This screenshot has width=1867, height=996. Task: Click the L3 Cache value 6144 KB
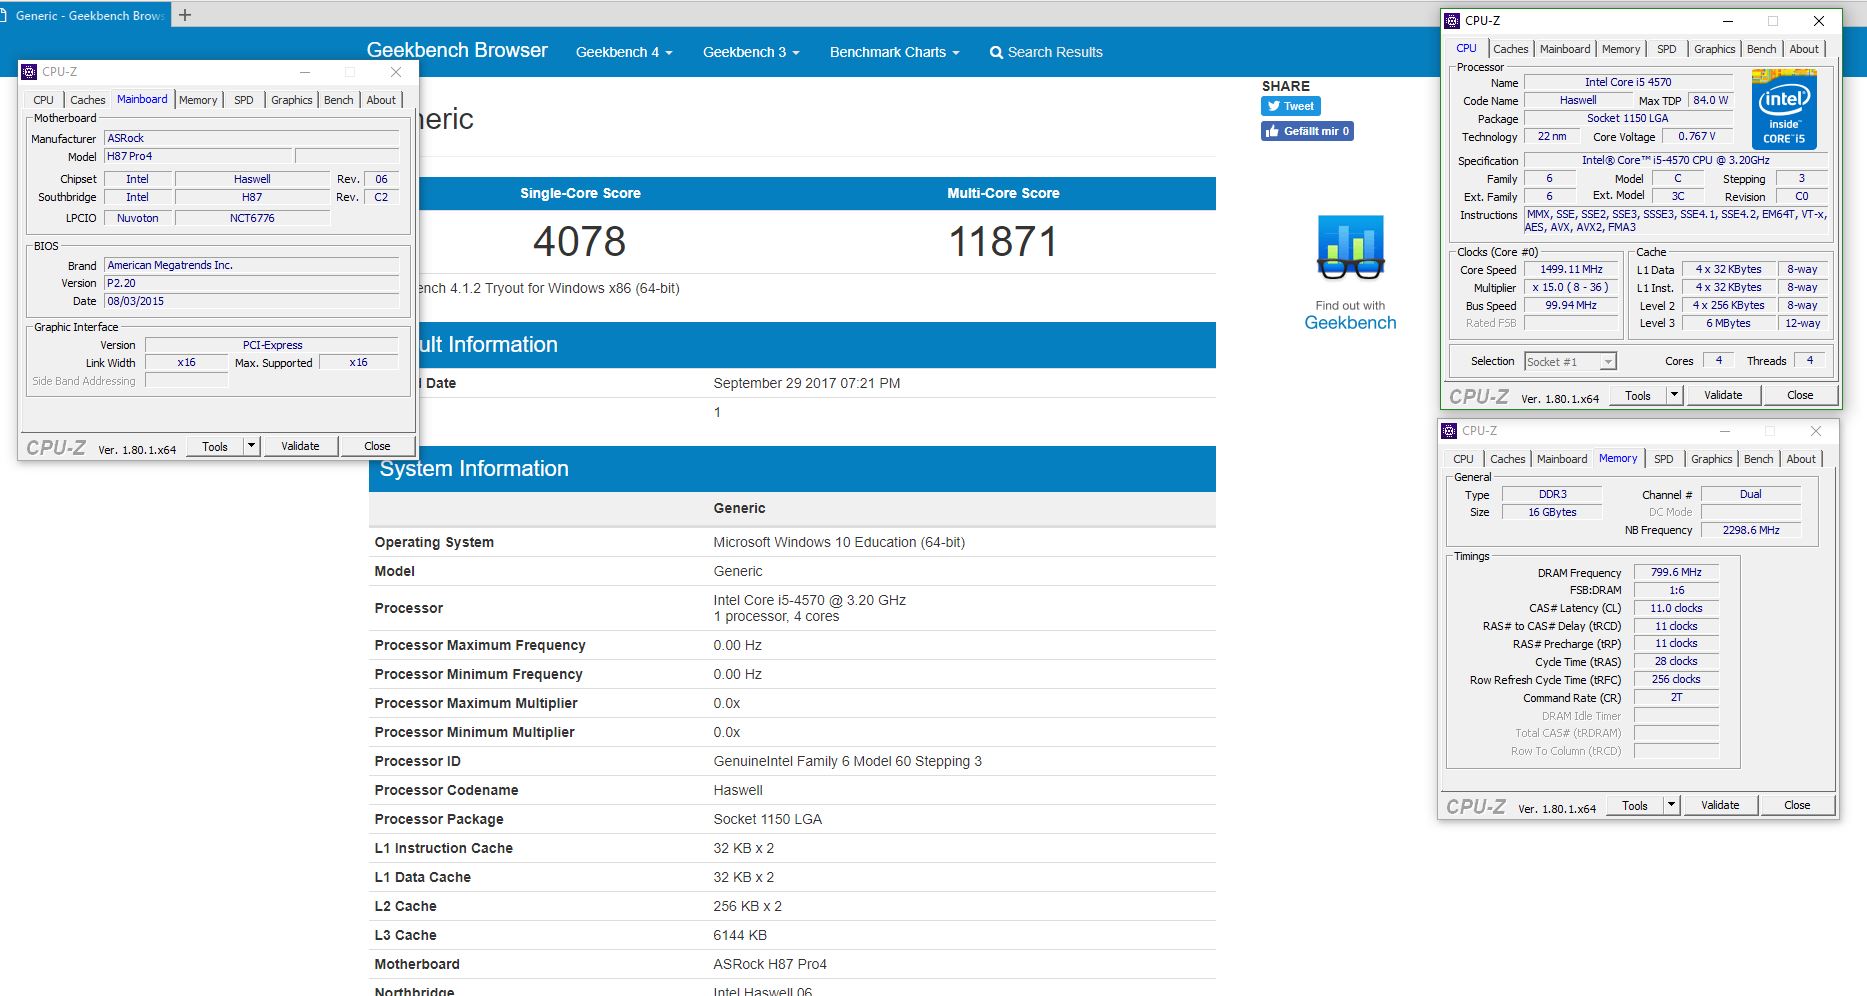[740, 935]
